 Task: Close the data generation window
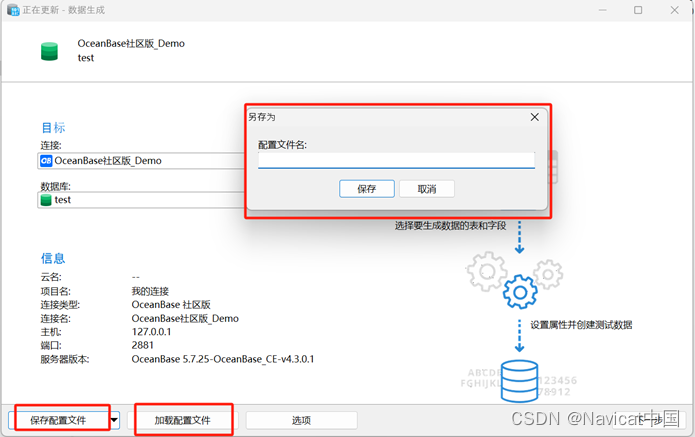pos(675,10)
